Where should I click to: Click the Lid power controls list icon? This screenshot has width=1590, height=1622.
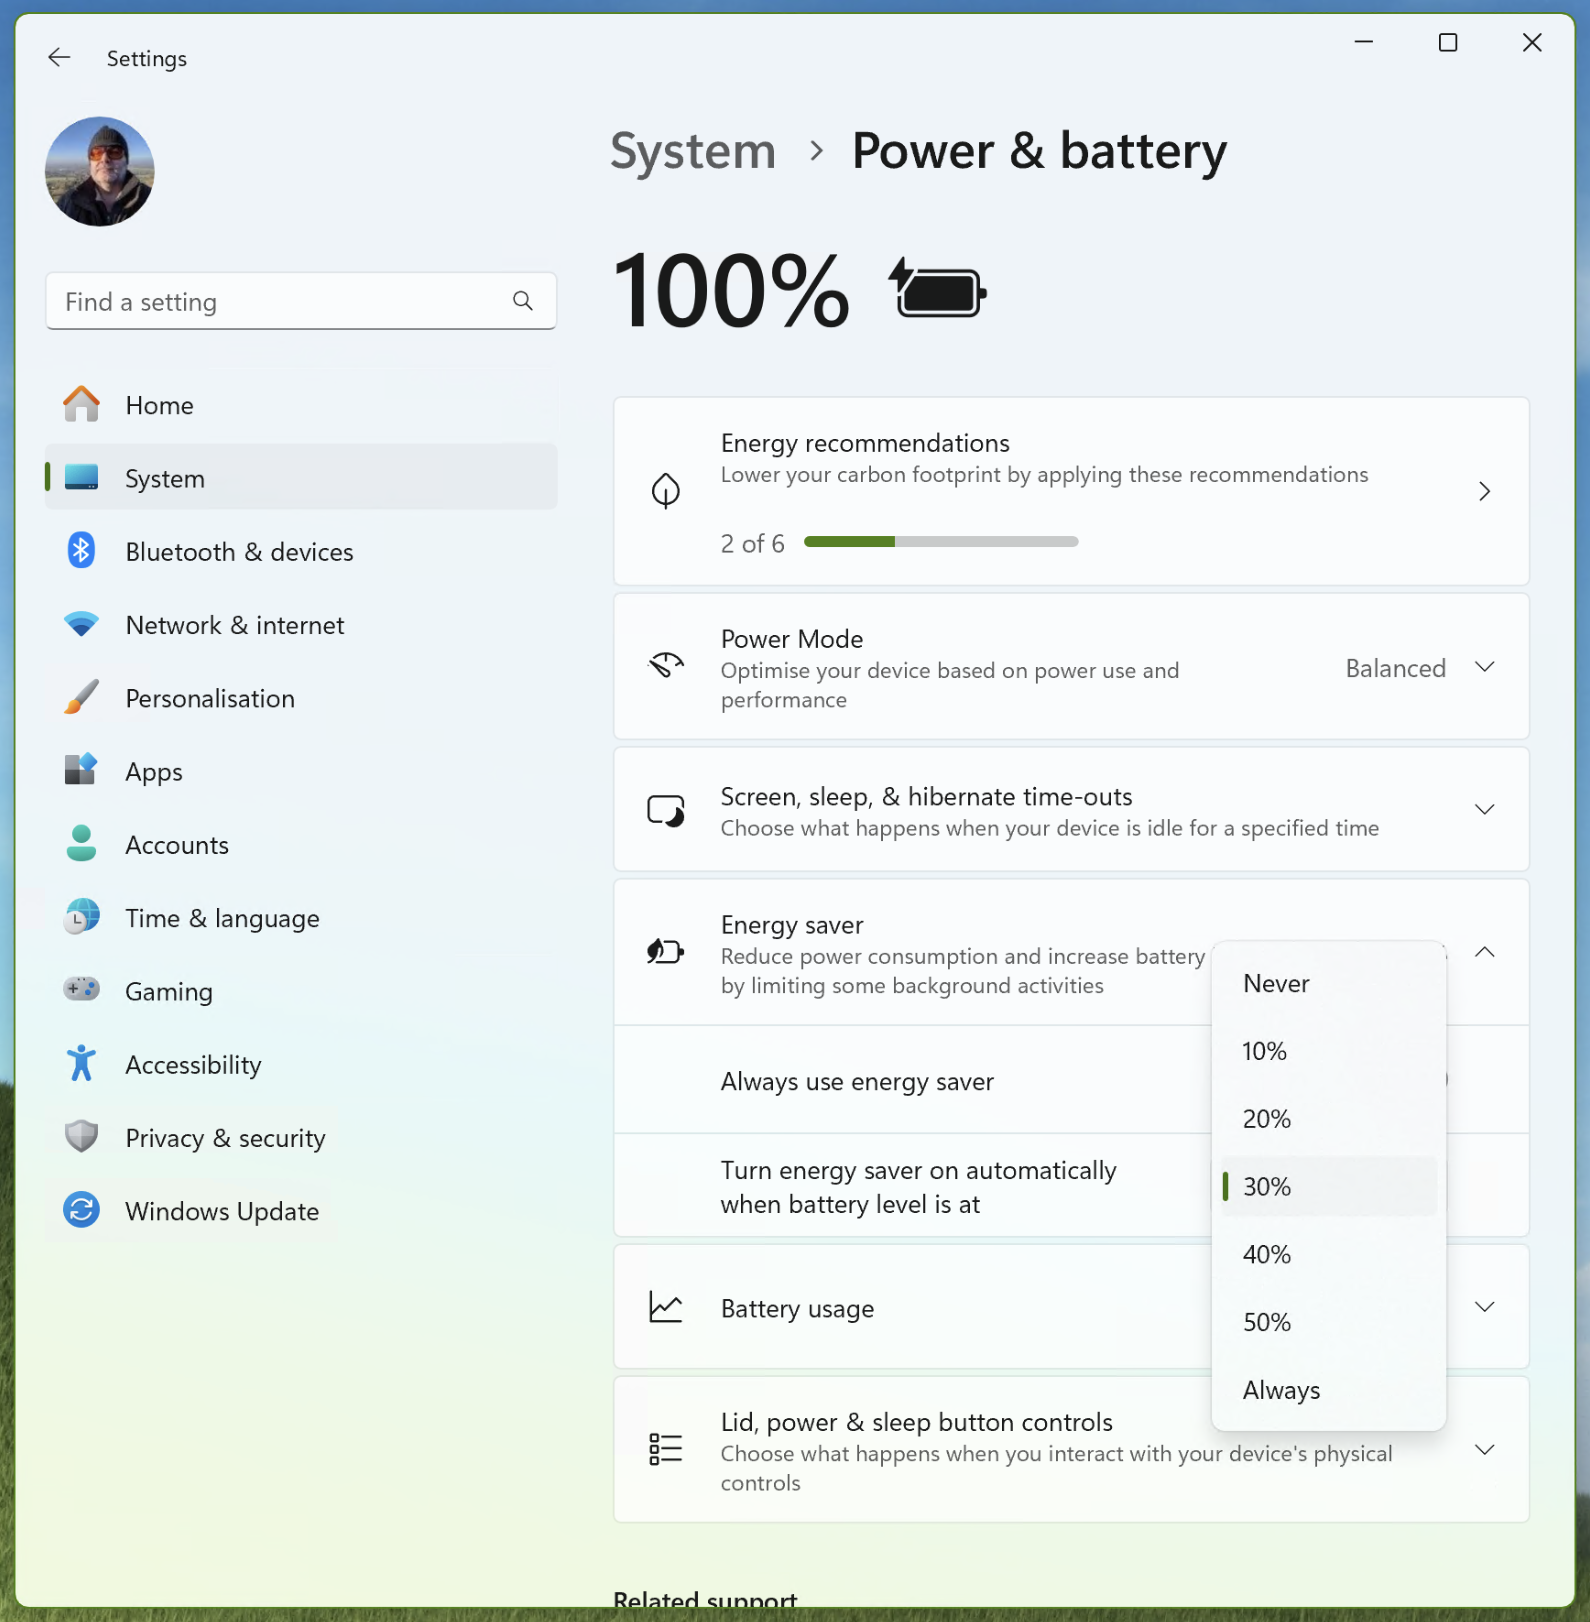(666, 1449)
